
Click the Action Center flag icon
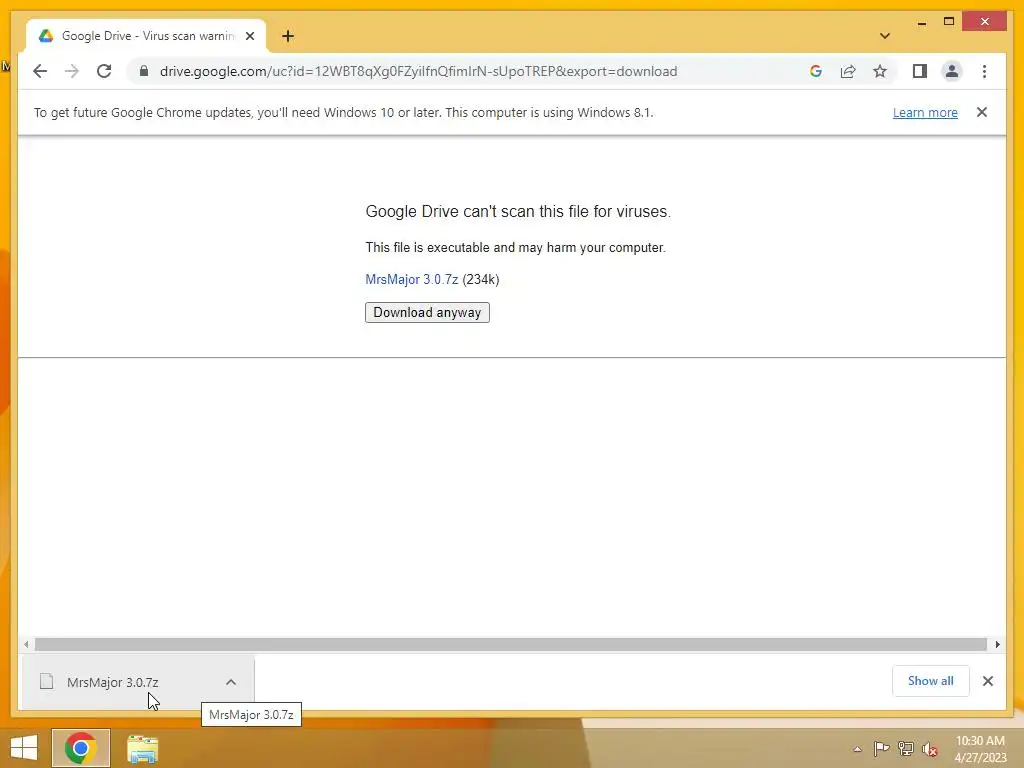point(881,748)
